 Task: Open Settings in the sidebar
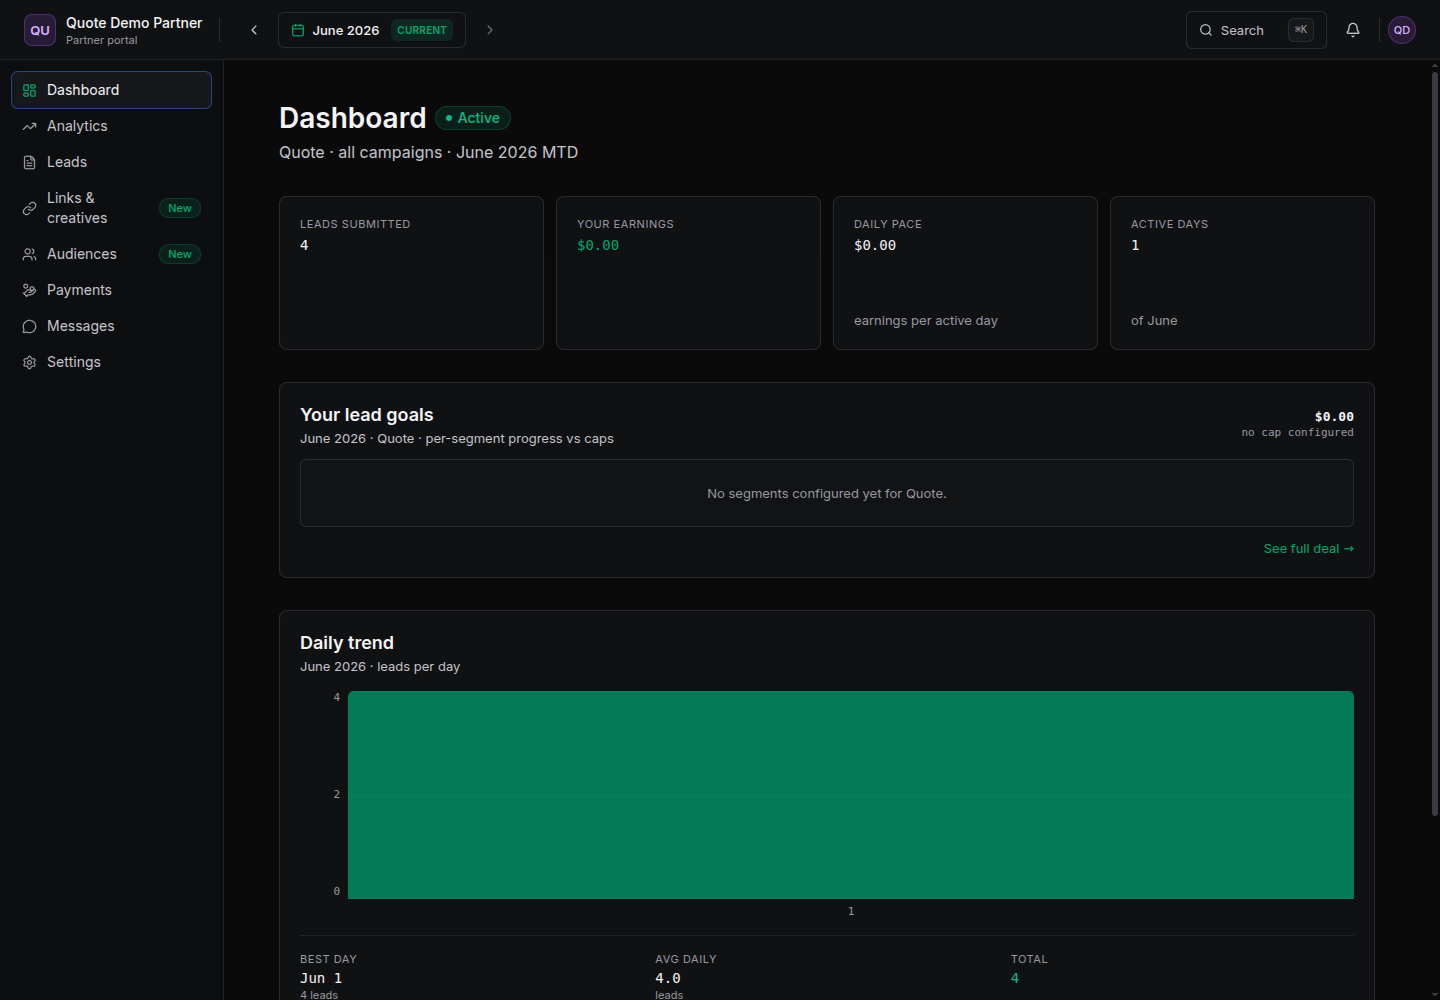point(111,362)
